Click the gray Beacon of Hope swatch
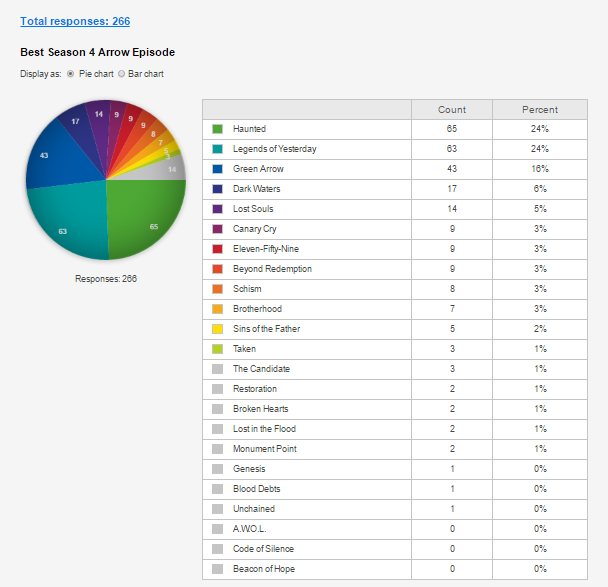The image size is (608, 587). (x=218, y=569)
